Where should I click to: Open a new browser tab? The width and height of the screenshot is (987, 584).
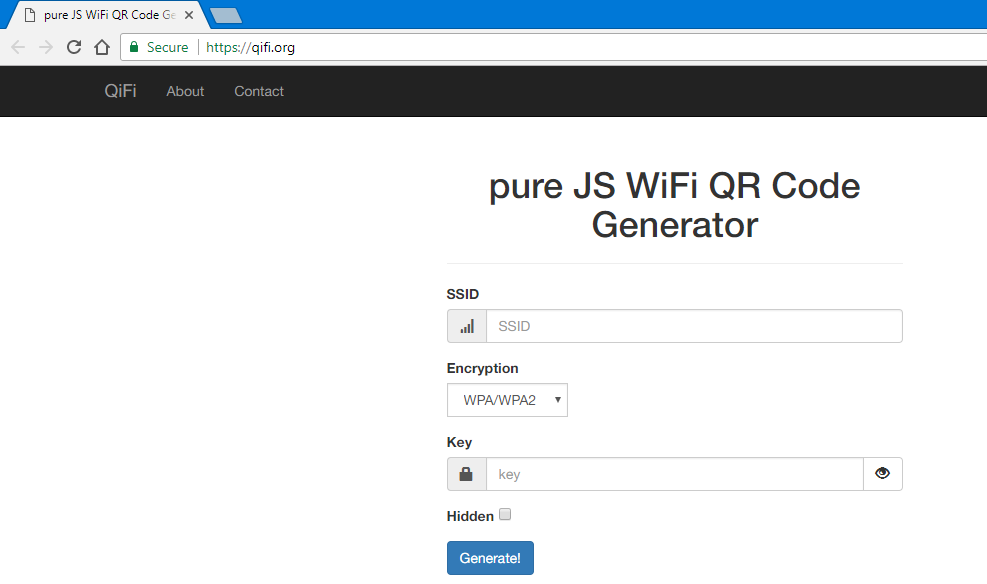click(x=225, y=15)
